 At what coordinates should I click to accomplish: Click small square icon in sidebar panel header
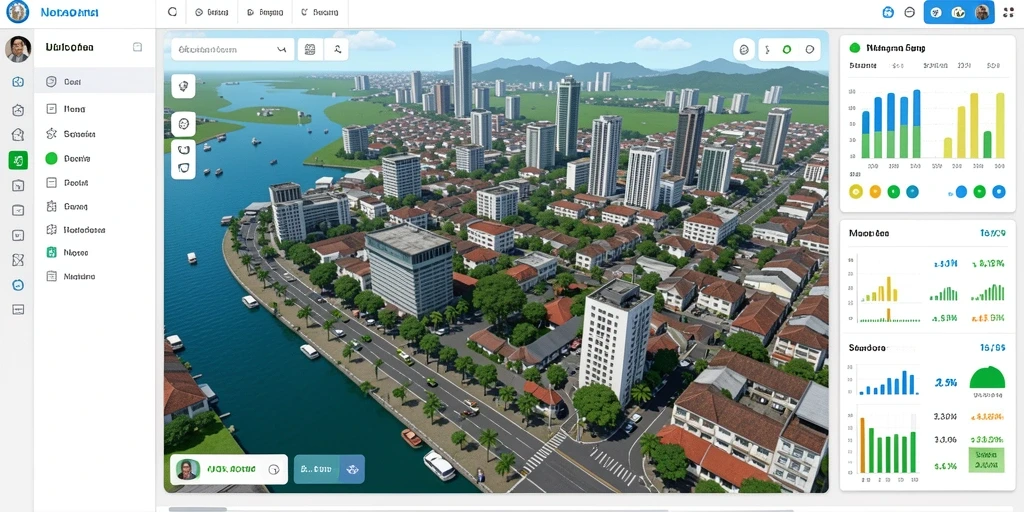(137, 47)
